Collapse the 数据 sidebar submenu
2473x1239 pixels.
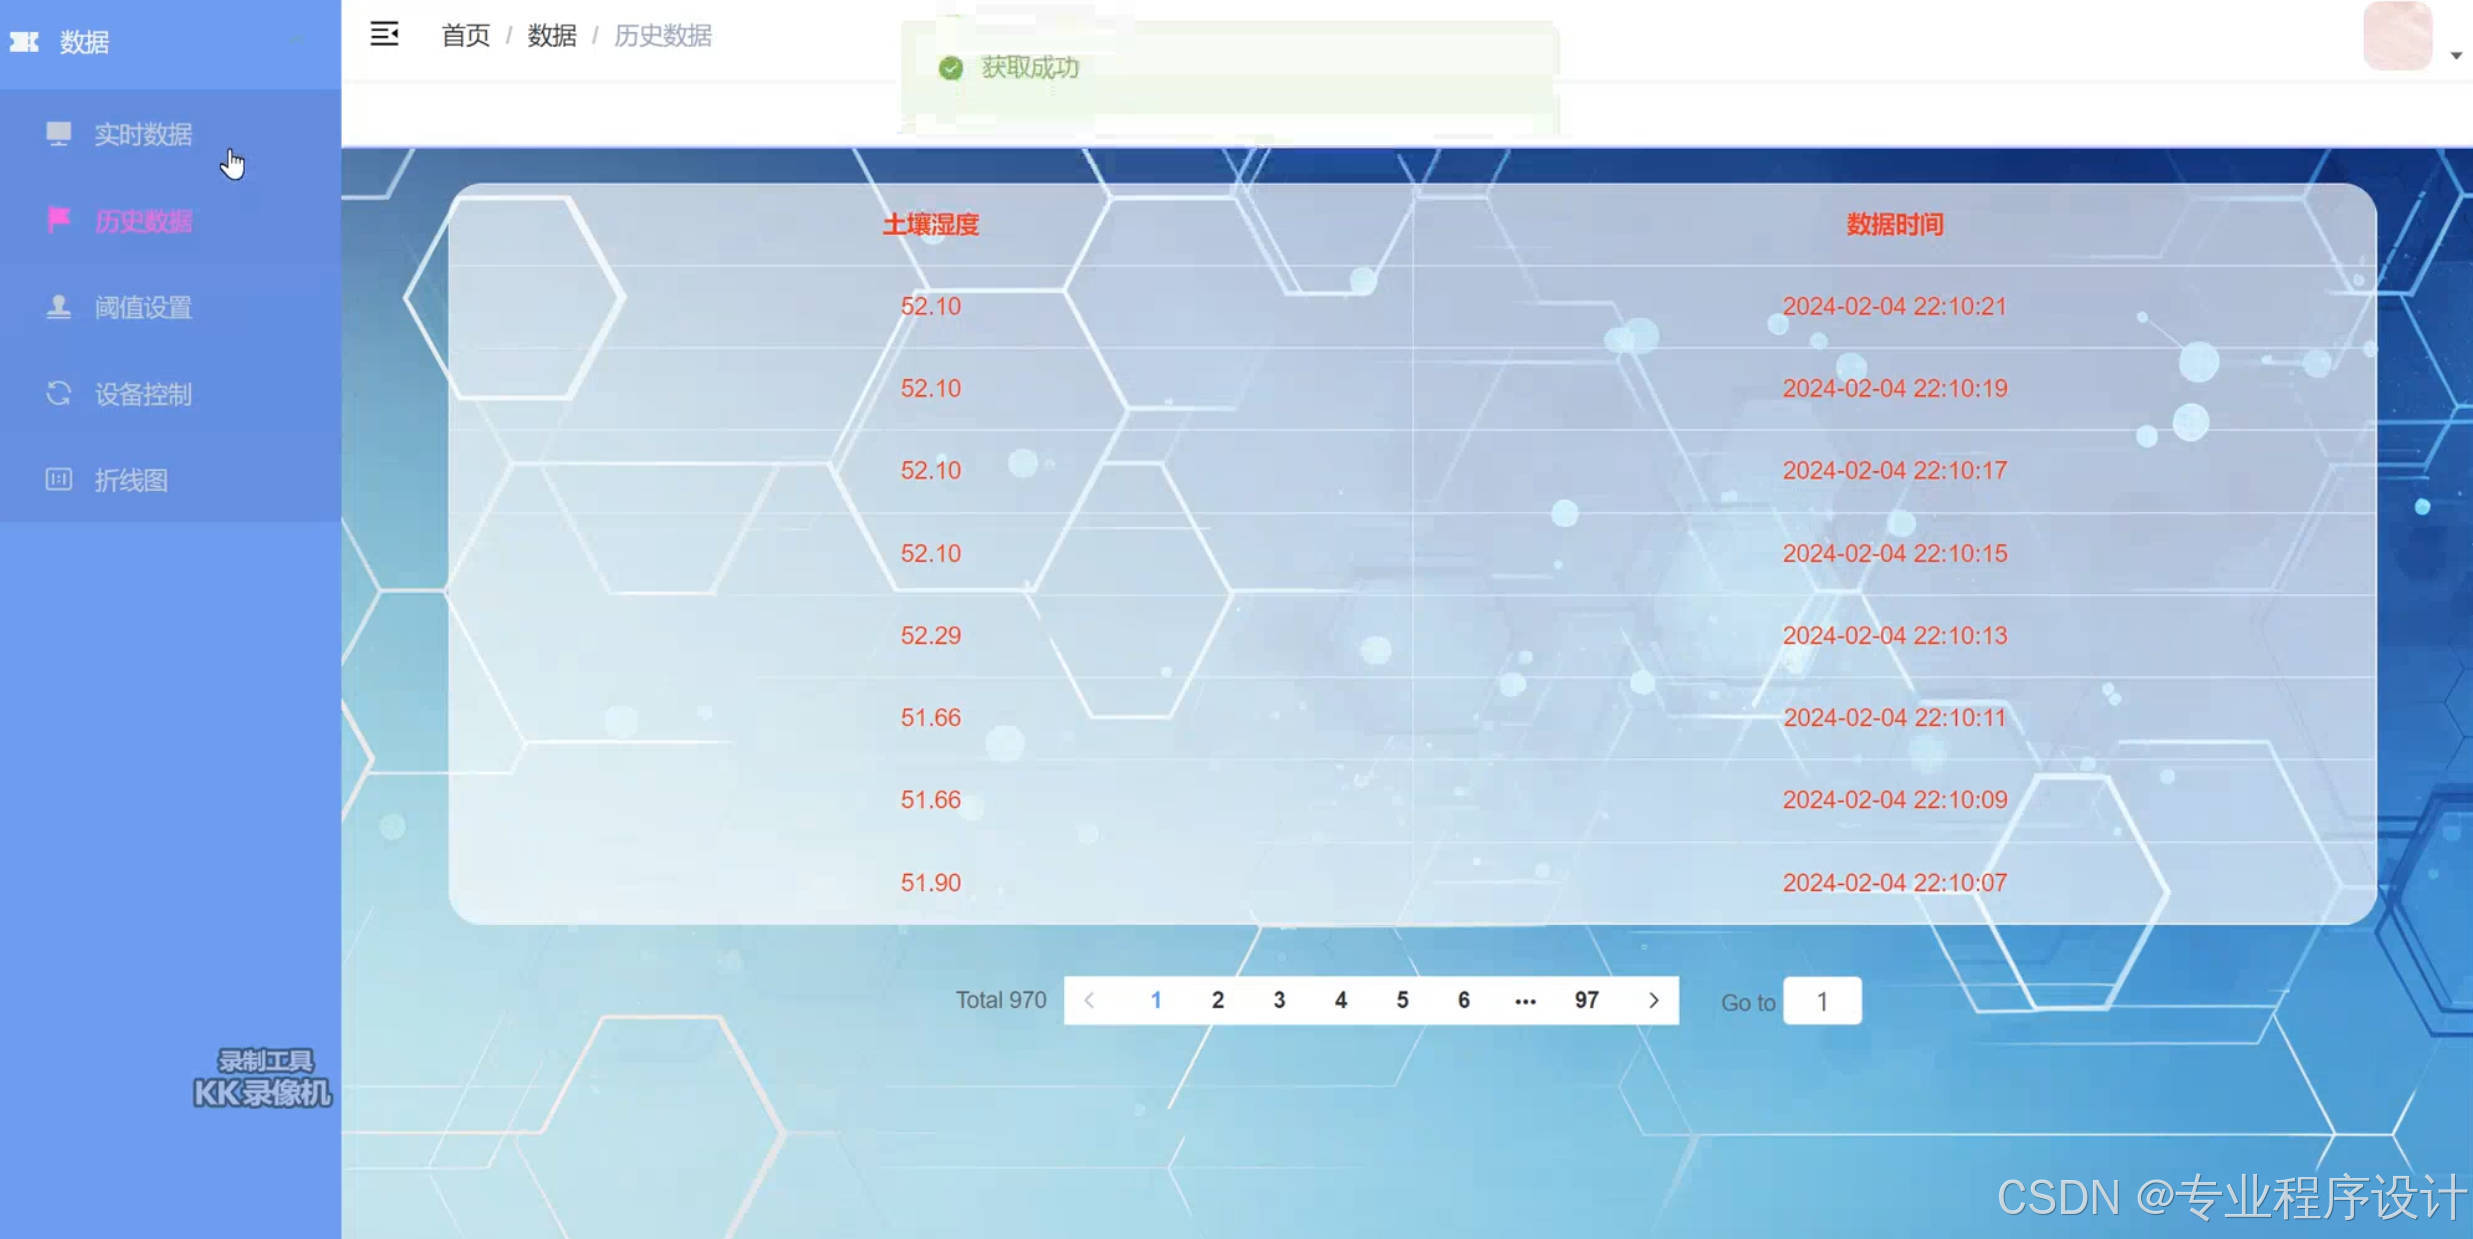coord(296,42)
